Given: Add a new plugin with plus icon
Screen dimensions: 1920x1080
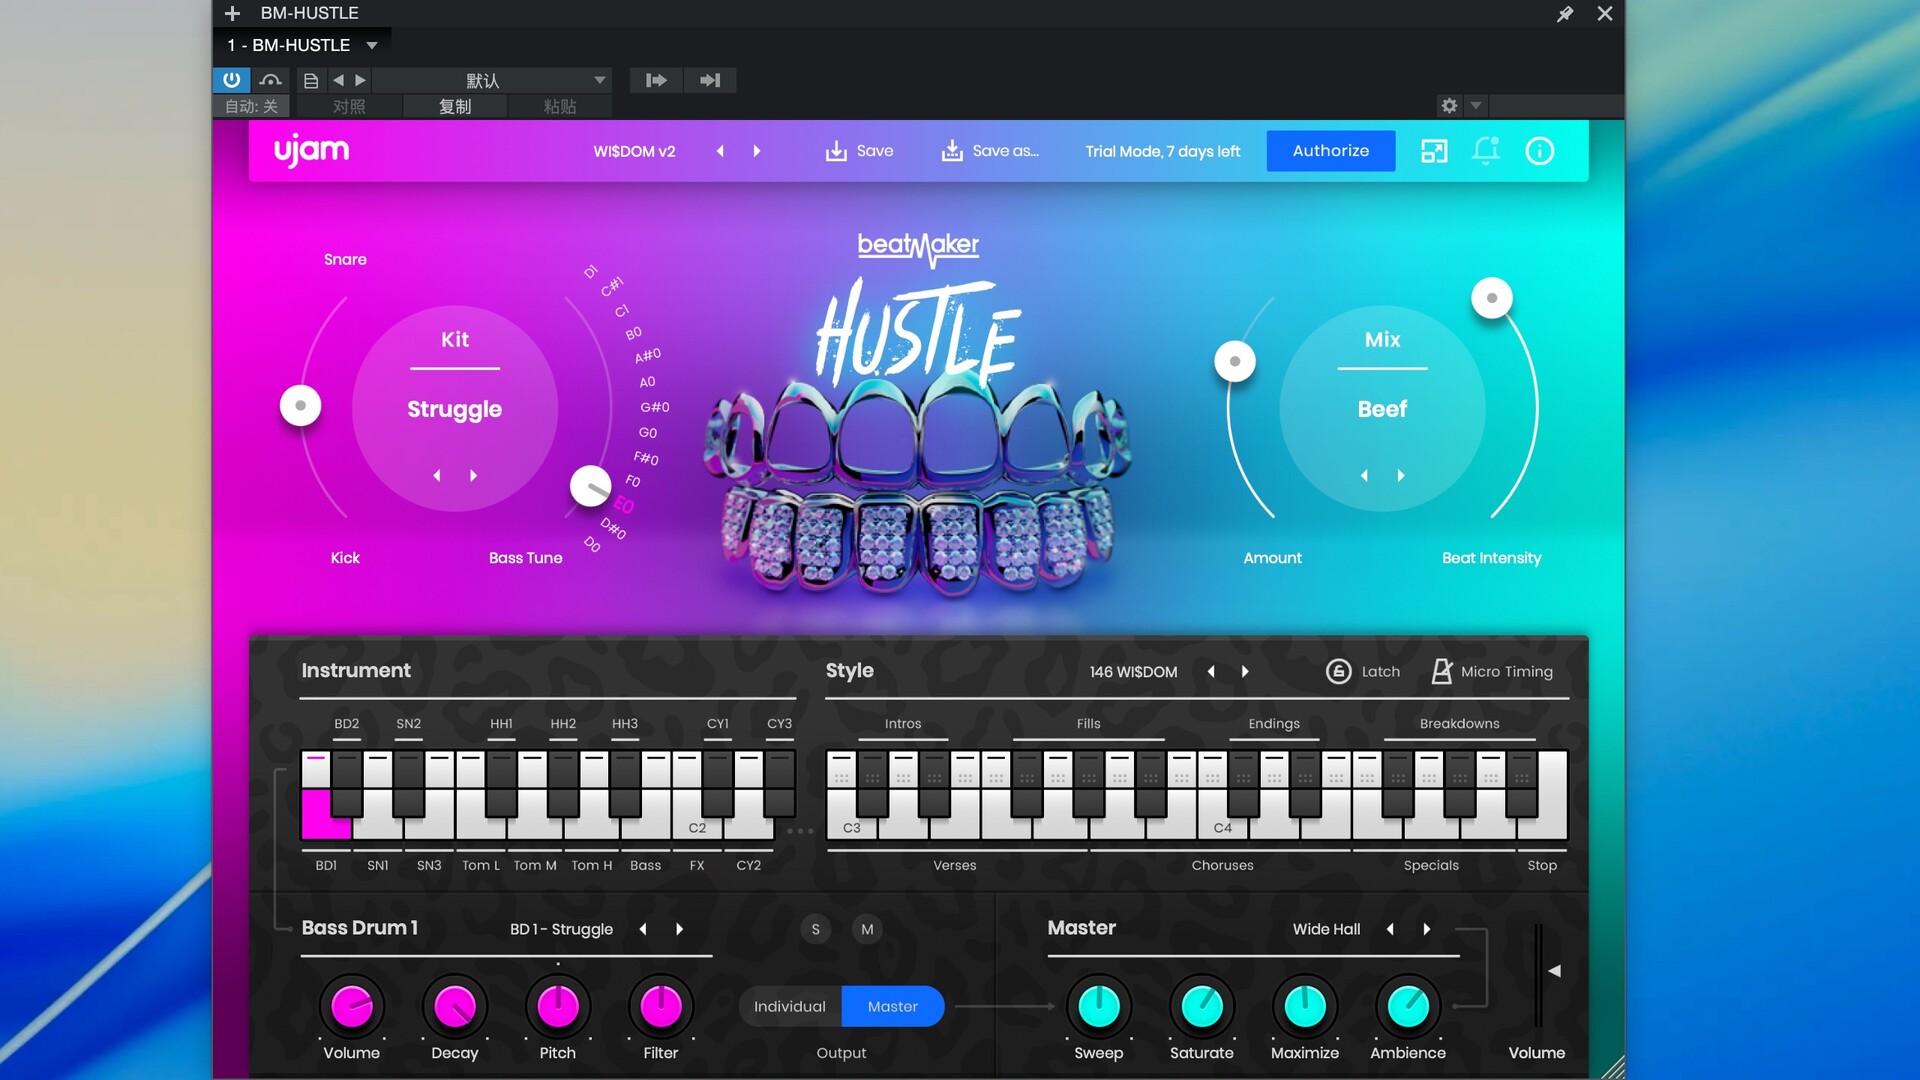Looking at the screenshot, I should (x=232, y=13).
